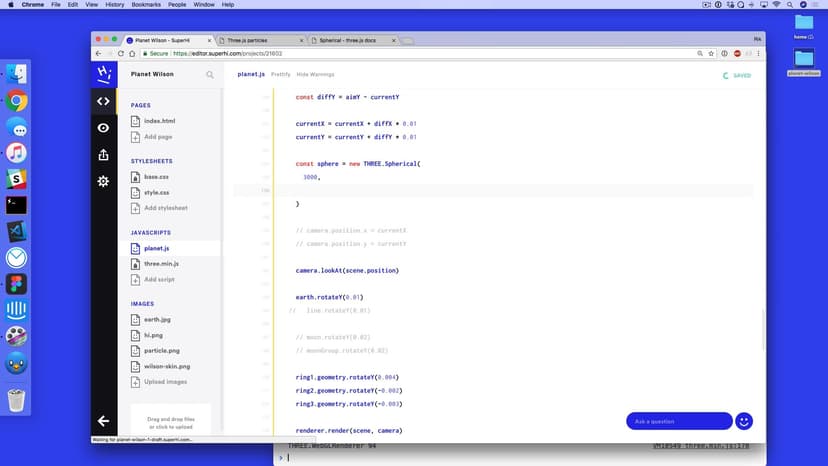
Task: Open earth.jpg from the Images list
Action: 157,319
